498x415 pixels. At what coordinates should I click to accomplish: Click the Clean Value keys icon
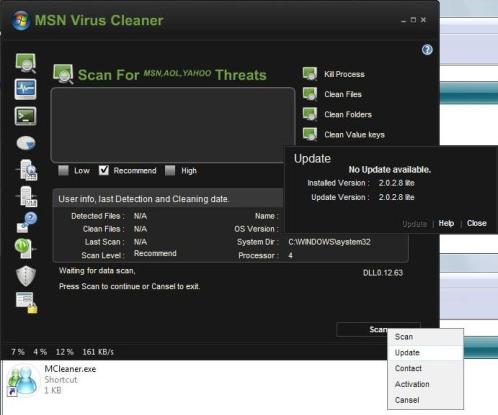point(310,134)
